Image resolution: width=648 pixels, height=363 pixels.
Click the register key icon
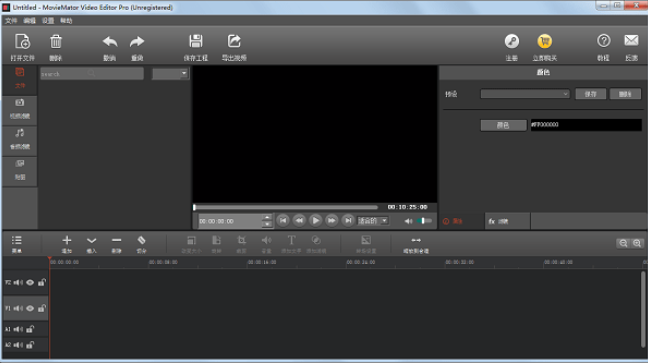click(512, 41)
